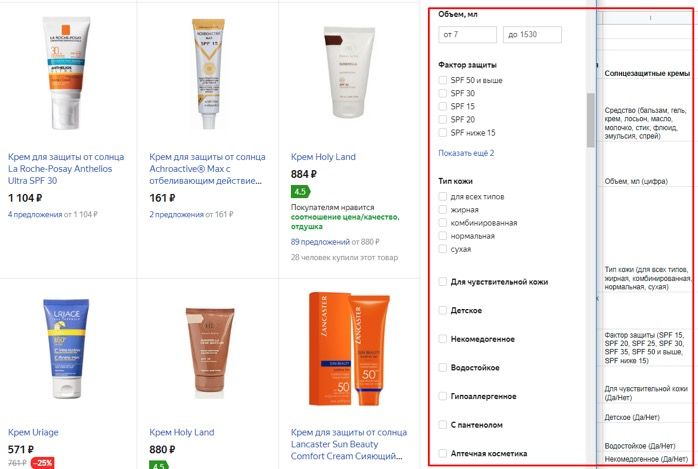This screenshot has height=469, width=698.
Task: Tick the жирная skin type checkbox
Action: (x=442, y=210)
